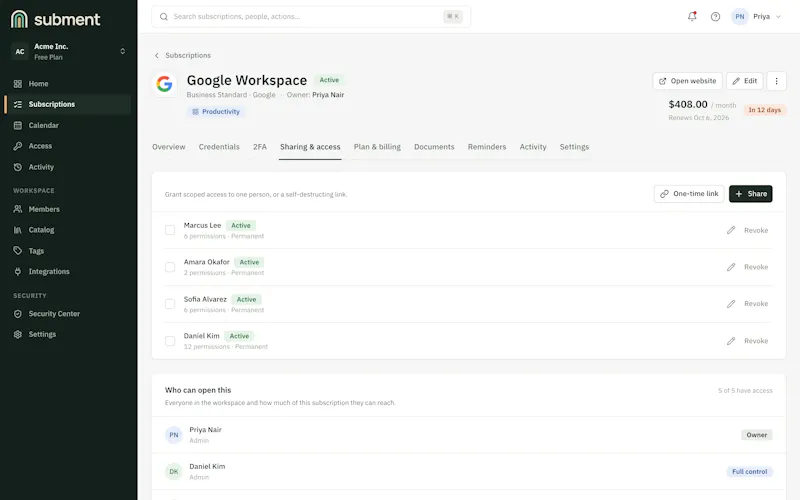Edit Amara Okafor's share with pencil icon

tap(731, 267)
